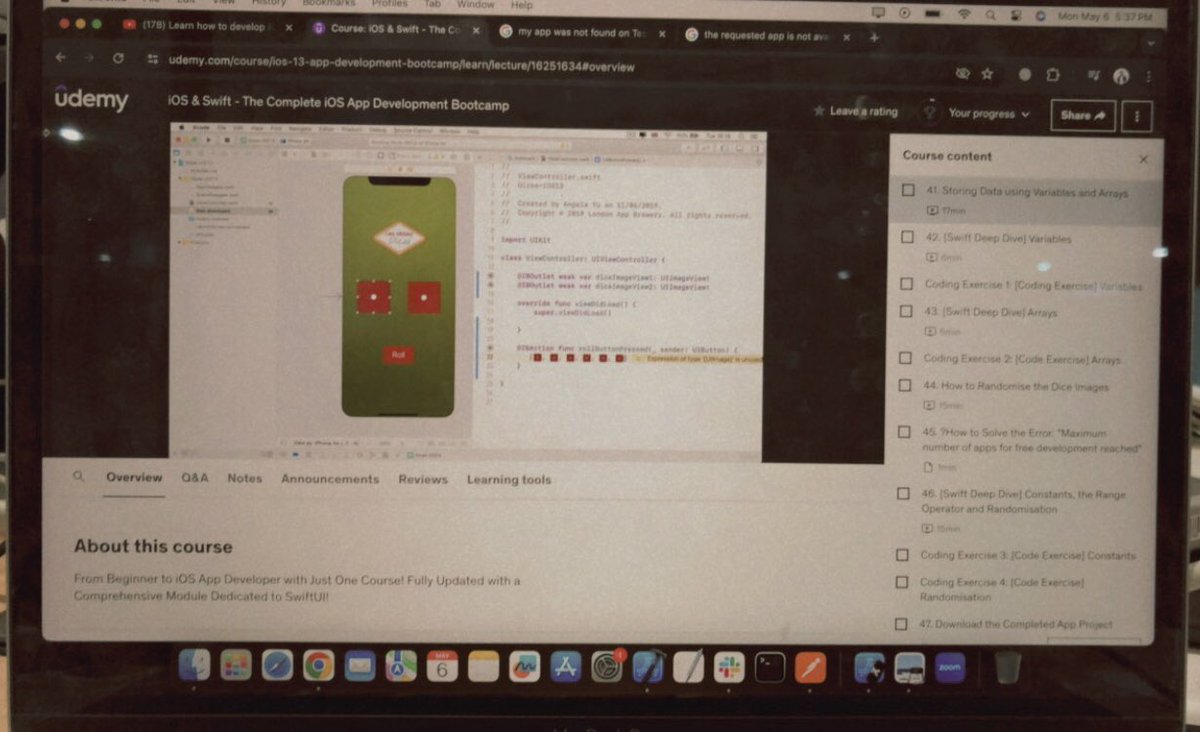Open the Chrome three-dot browser menu
1200x732 pixels.
[1148, 74]
